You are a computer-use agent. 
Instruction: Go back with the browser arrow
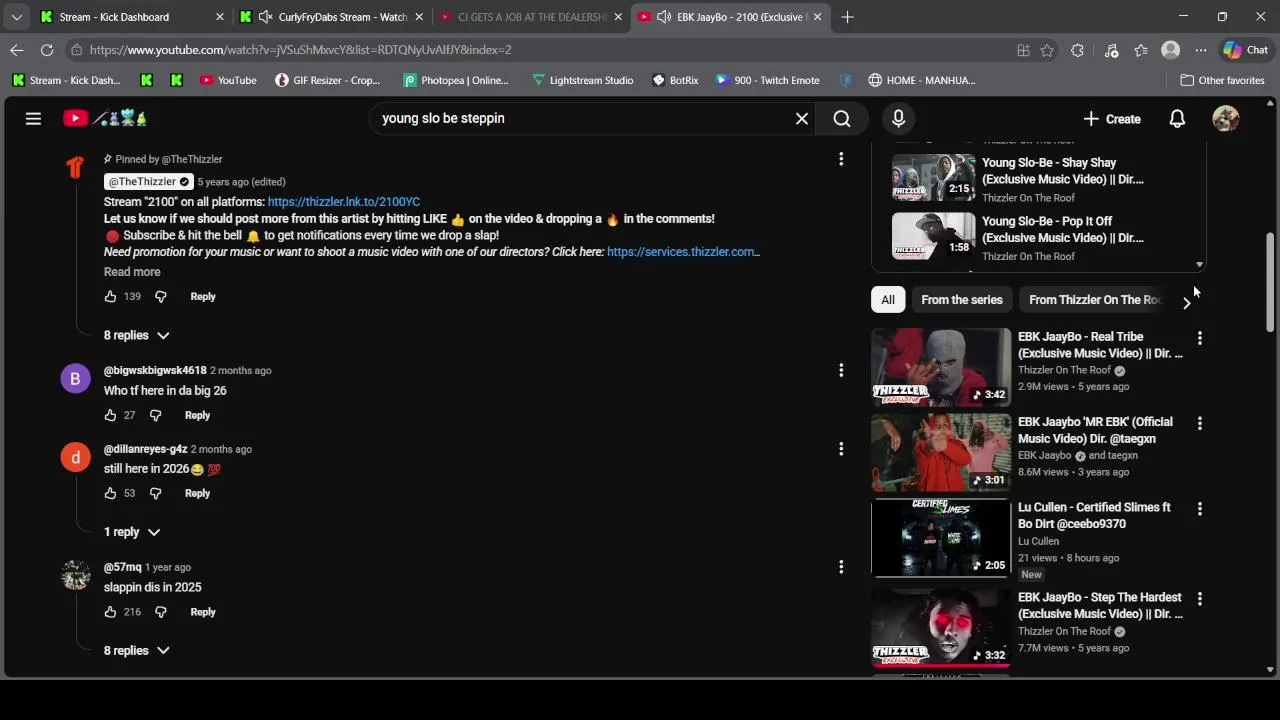(17, 50)
